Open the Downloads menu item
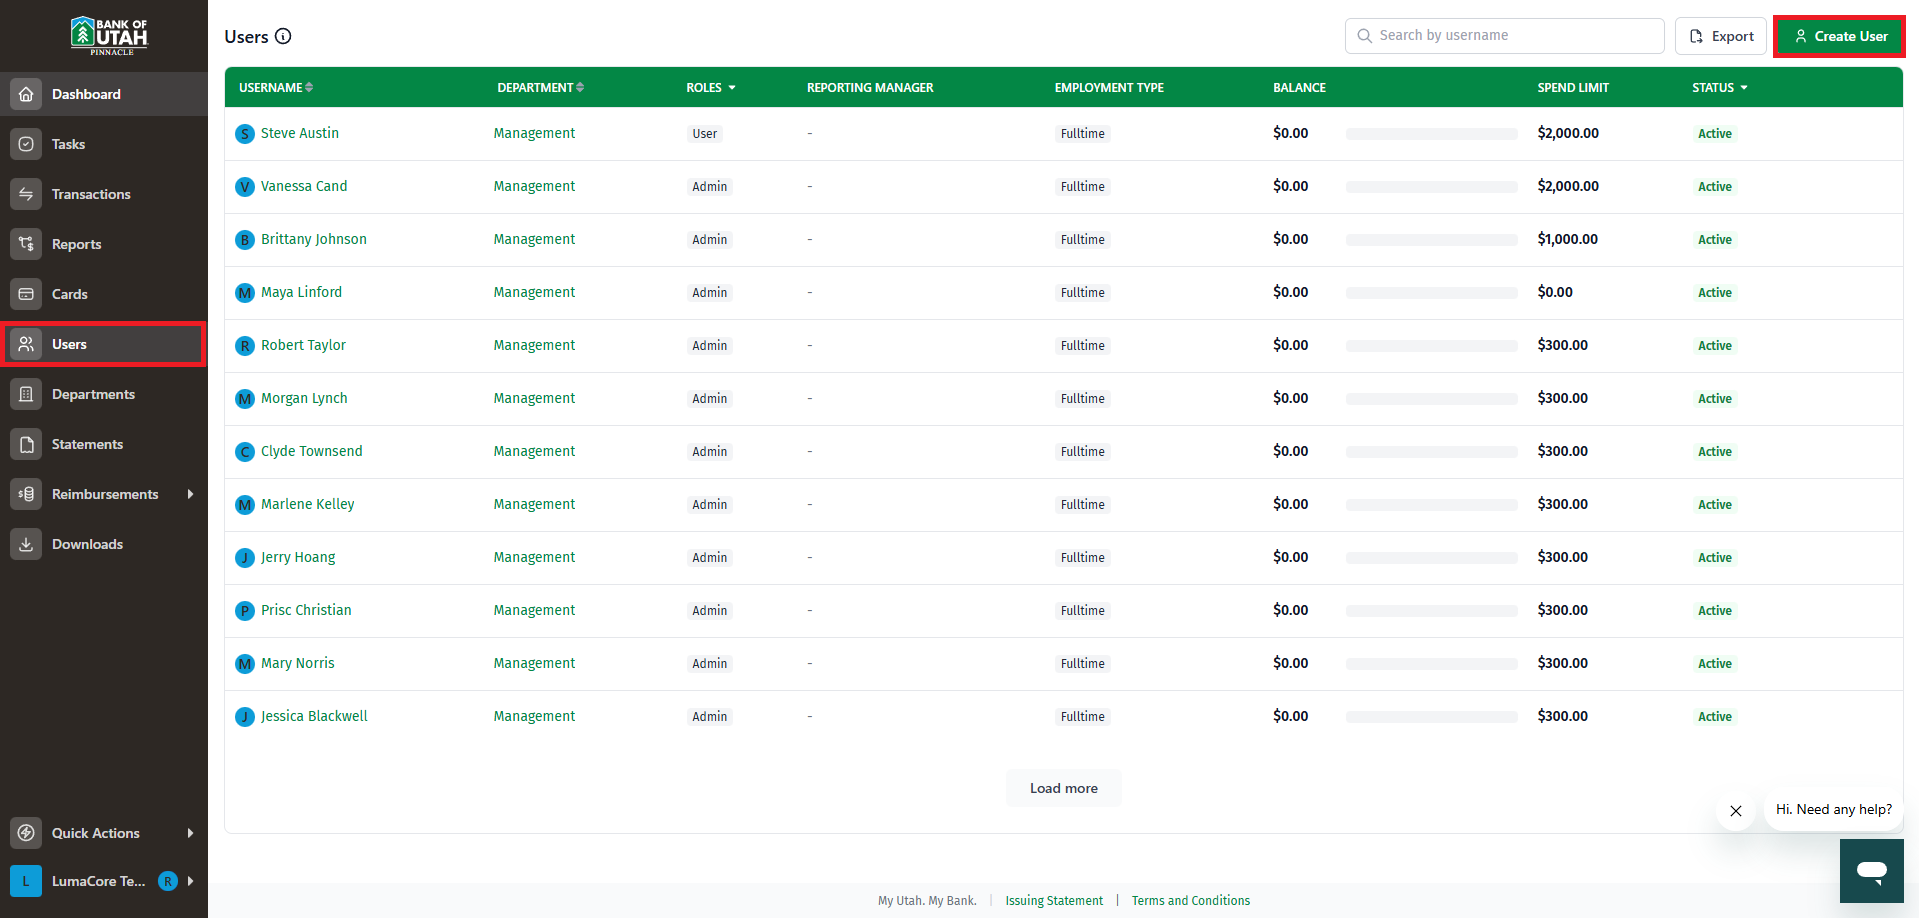The height and width of the screenshot is (918, 1919). [x=104, y=544]
